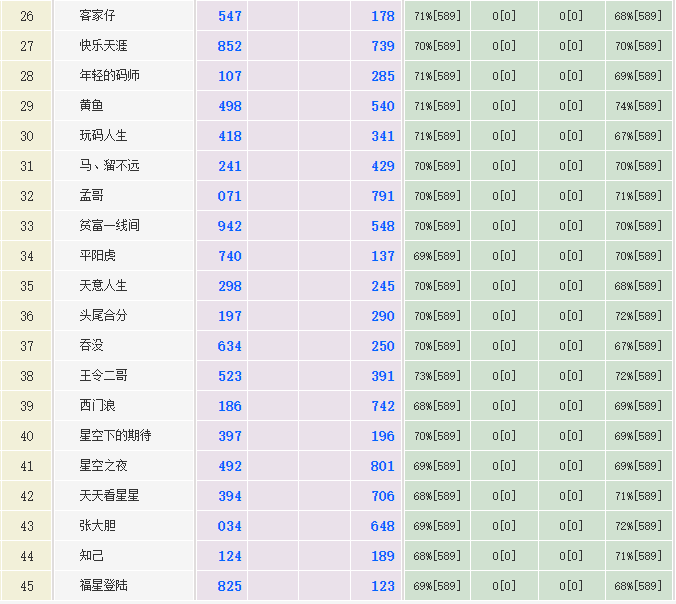This screenshot has width=676, height=604.
Task: Open user 平阳虎 in row 34
Action: click(97, 256)
